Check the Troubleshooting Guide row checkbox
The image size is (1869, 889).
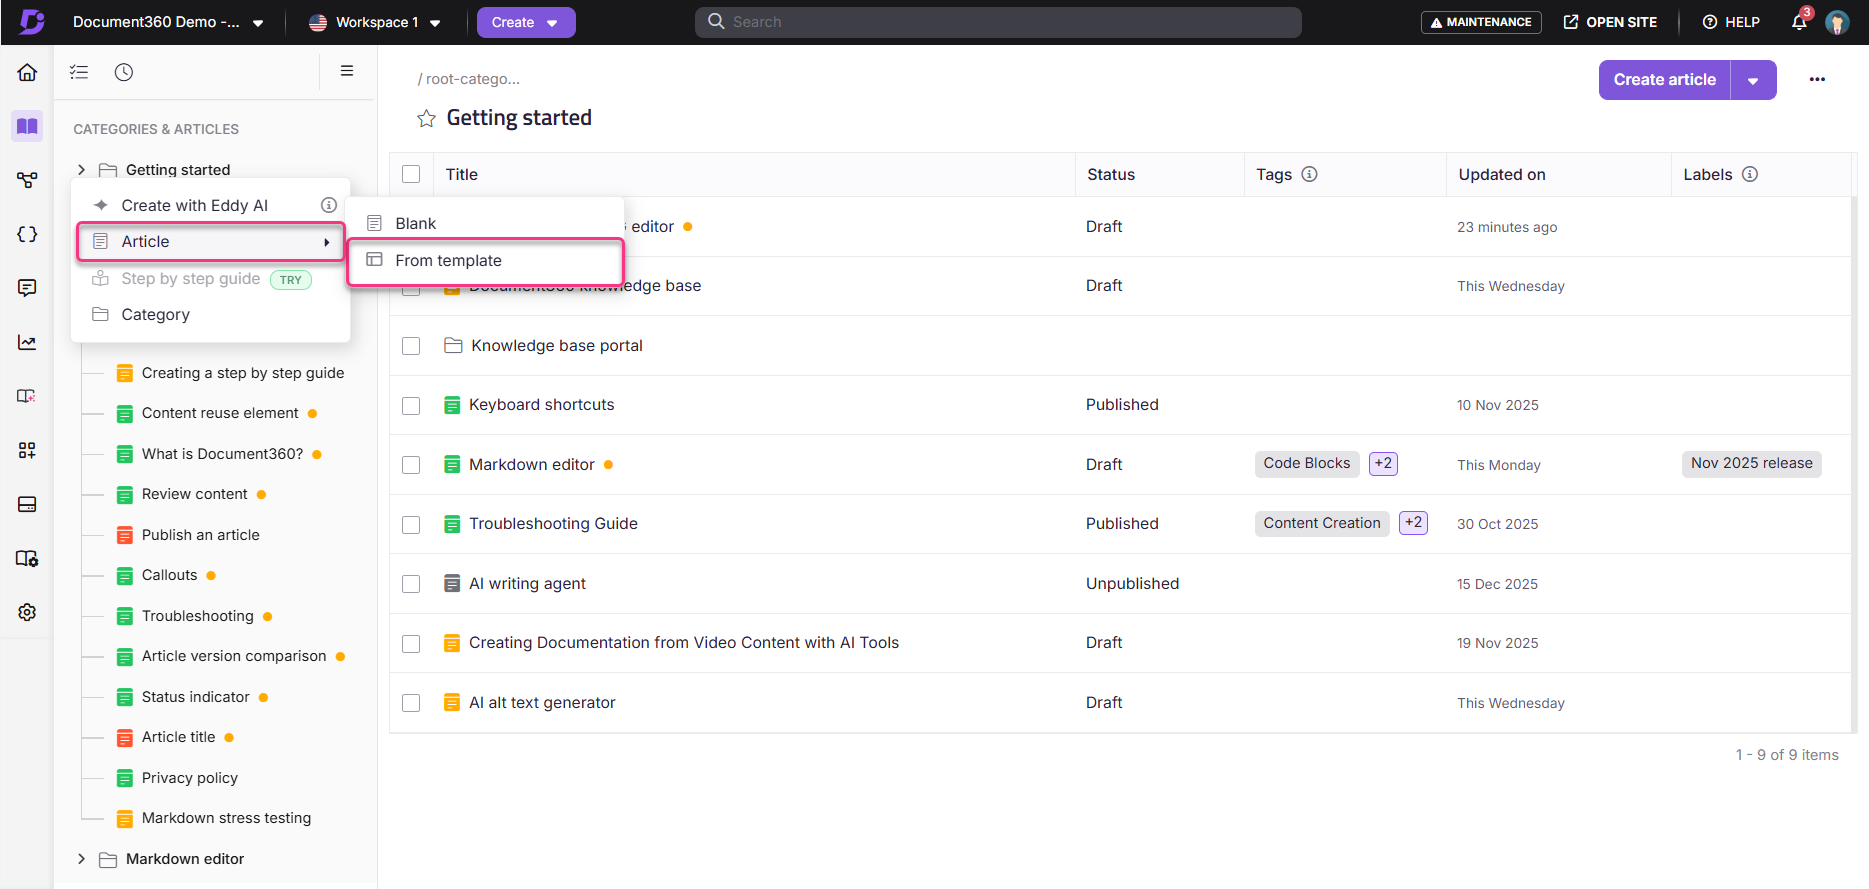click(x=411, y=525)
